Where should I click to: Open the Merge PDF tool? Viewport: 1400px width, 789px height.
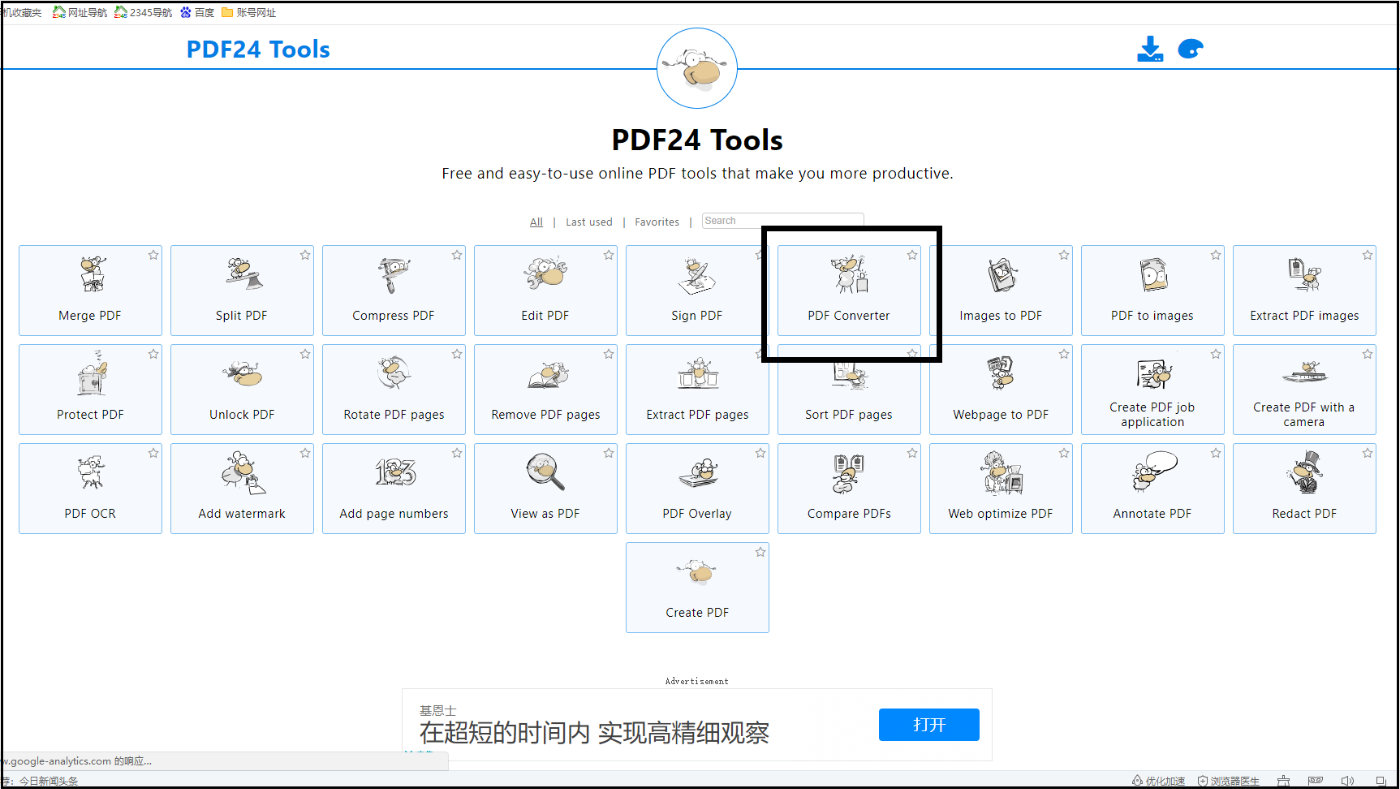(x=90, y=290)
